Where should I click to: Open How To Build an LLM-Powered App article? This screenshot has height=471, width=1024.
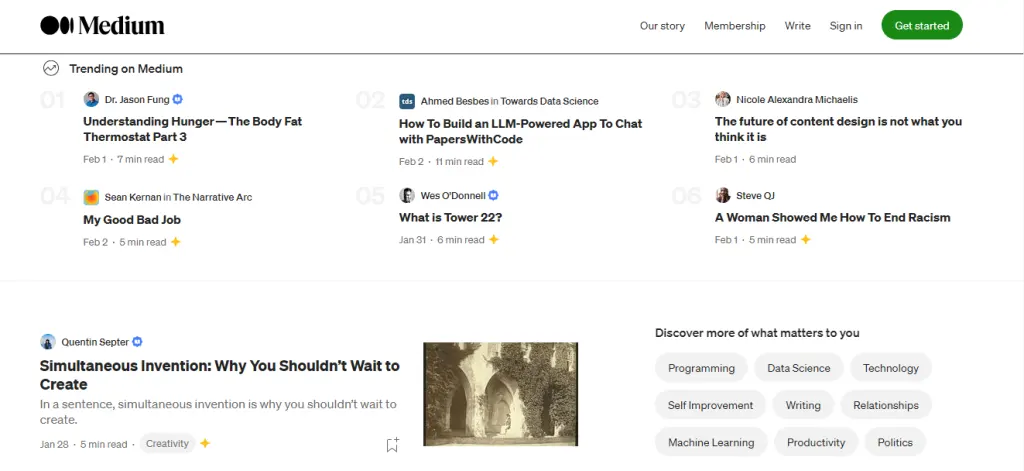click(520, 131)
